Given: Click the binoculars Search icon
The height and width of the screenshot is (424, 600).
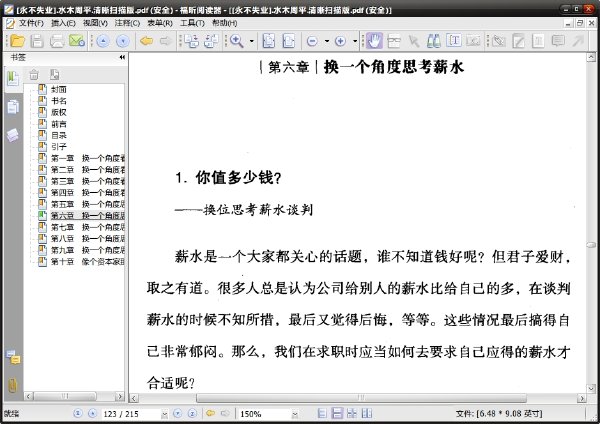Looking at the screenshot, I should pyautogui.click(x=433, y=41).
